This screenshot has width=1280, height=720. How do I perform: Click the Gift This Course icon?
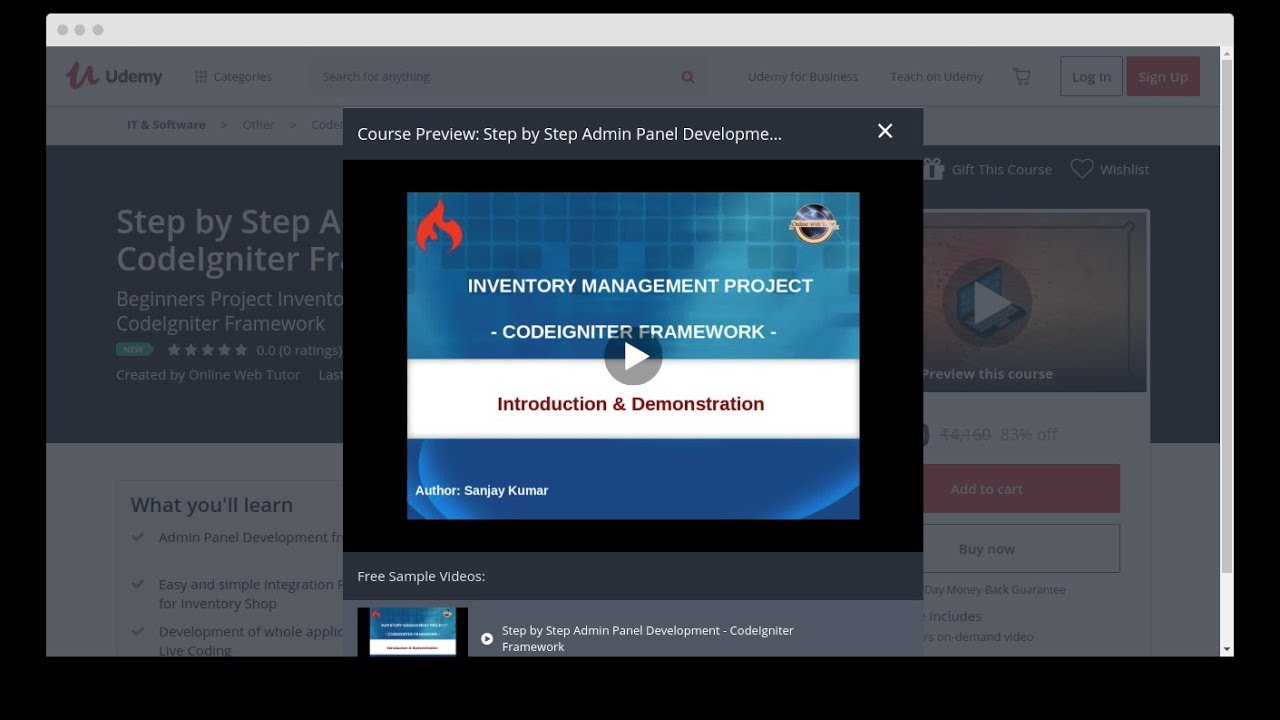click(934, 168)
